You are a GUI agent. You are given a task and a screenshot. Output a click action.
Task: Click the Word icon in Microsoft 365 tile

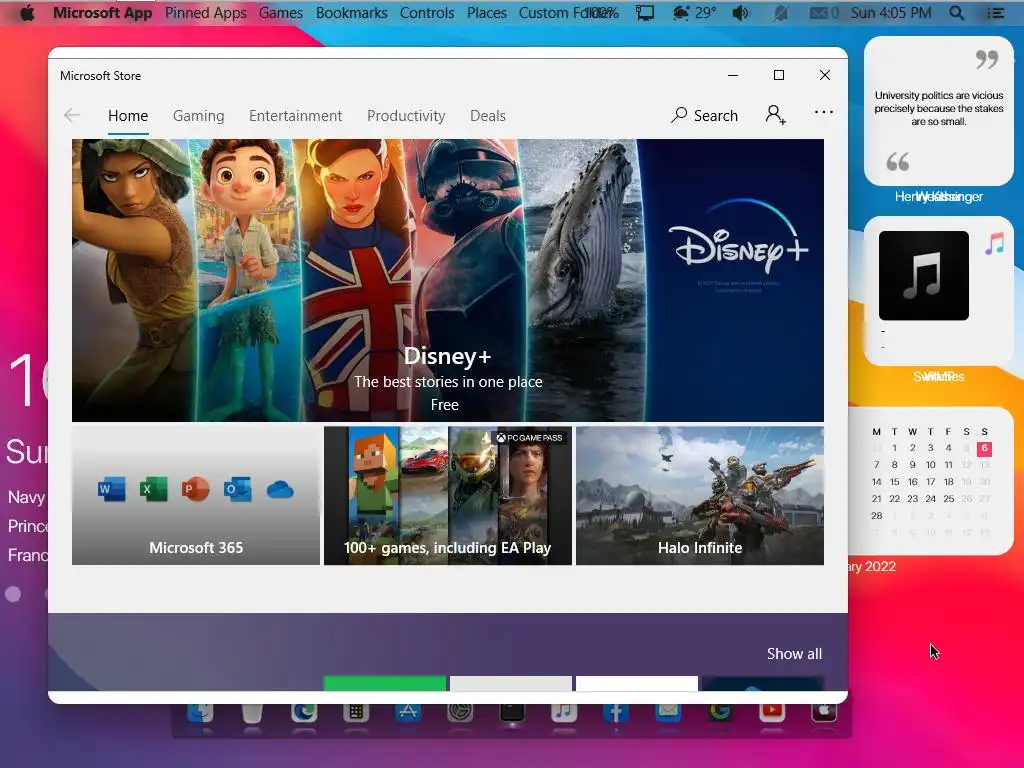111,489
